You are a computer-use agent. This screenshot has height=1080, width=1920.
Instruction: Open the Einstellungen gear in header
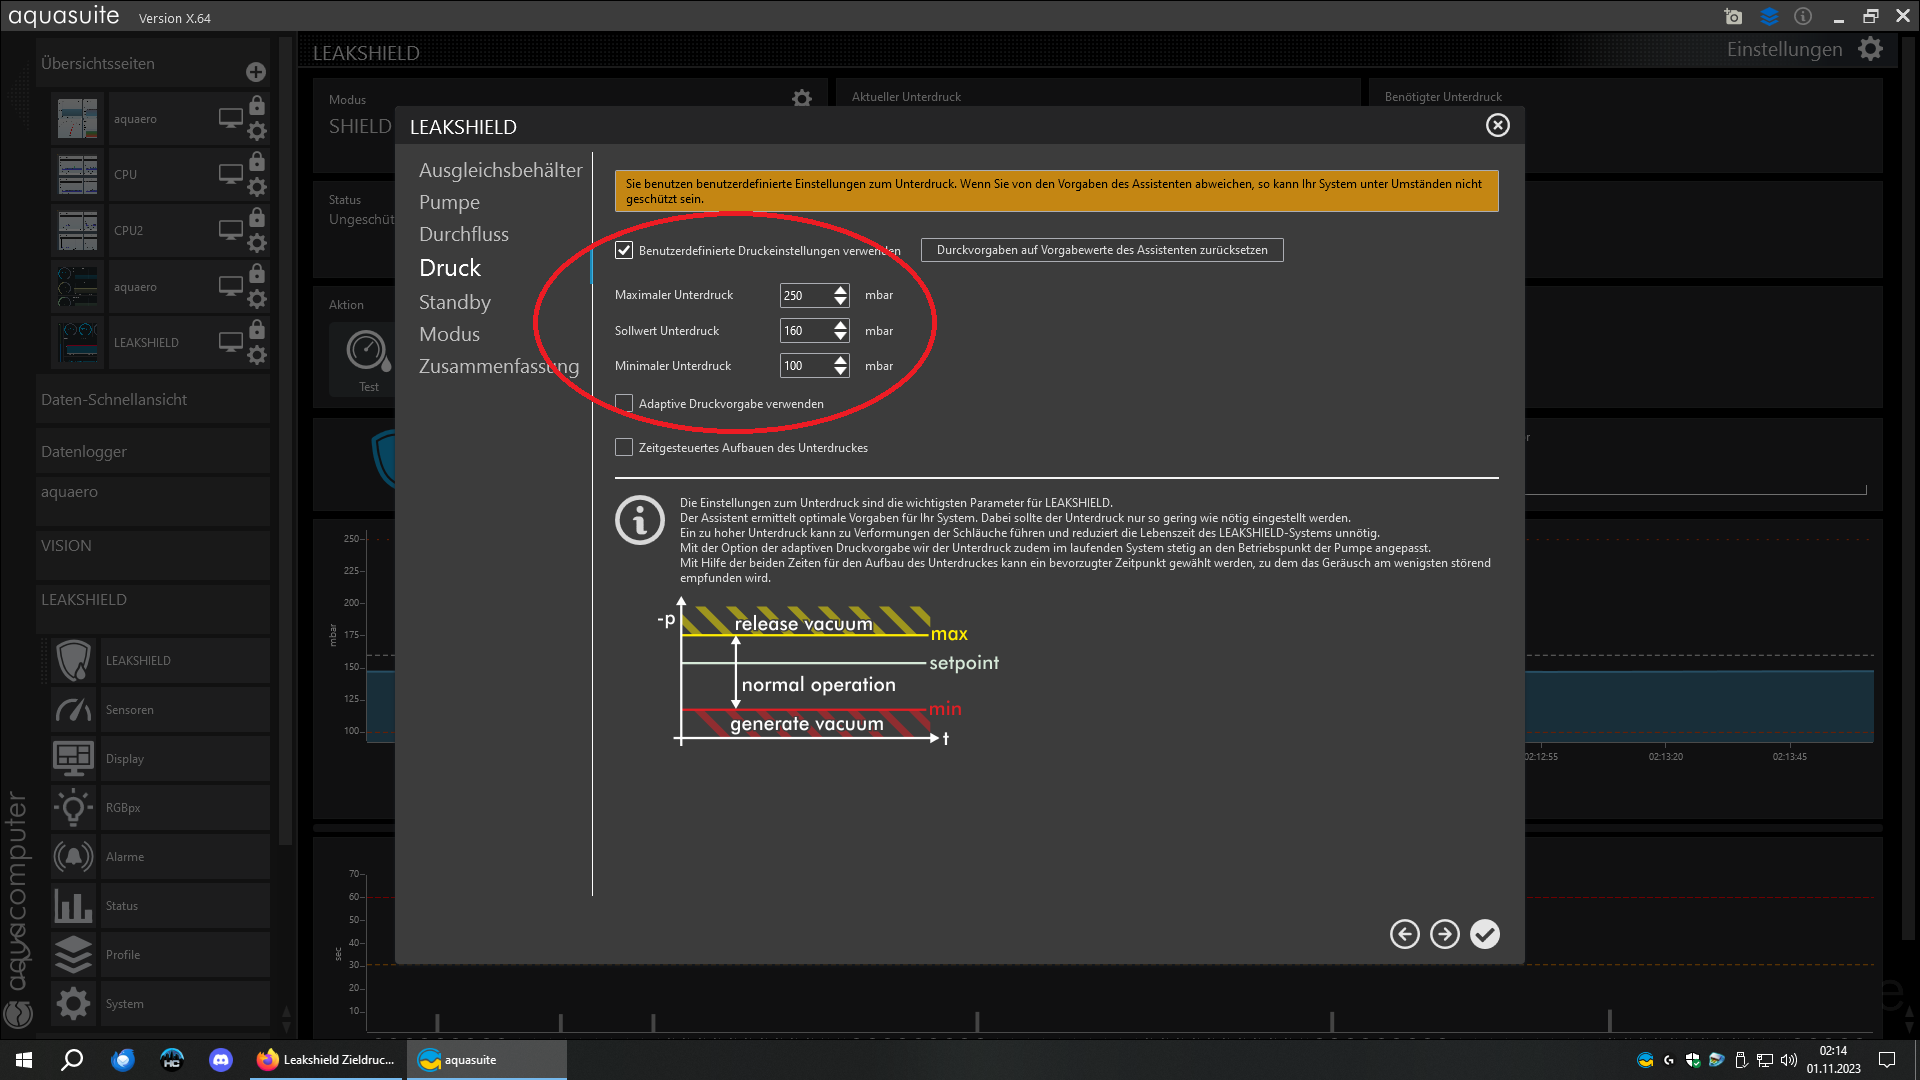pos(1870,49)
